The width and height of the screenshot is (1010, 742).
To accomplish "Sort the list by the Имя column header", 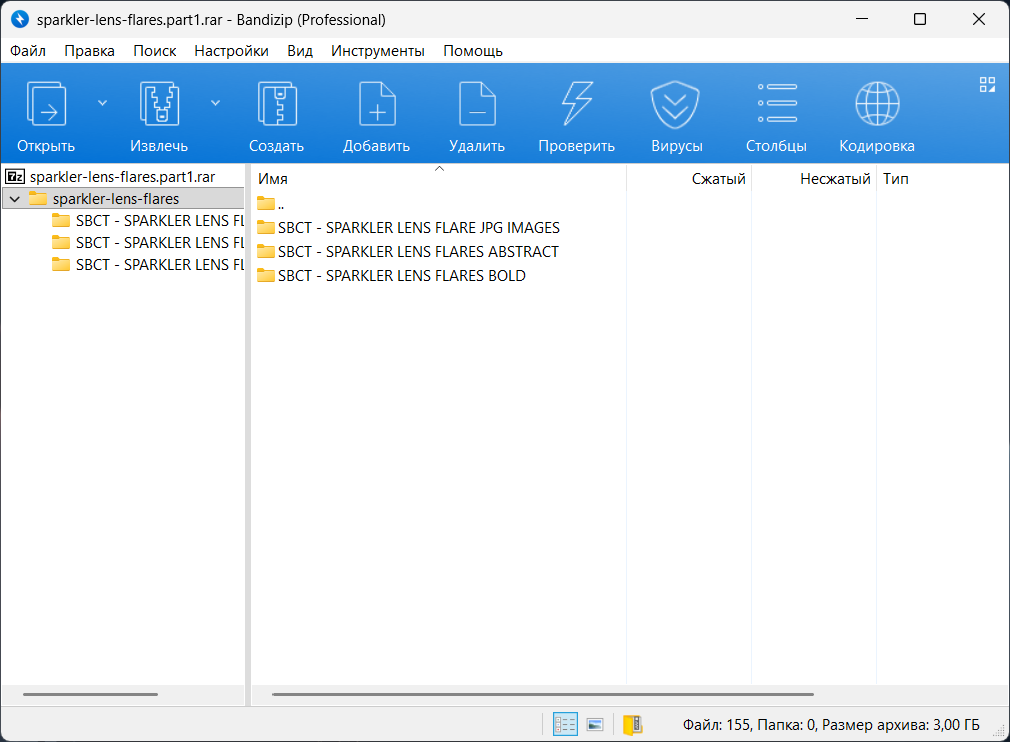I will pyautogui.click(x=273, y=179).
